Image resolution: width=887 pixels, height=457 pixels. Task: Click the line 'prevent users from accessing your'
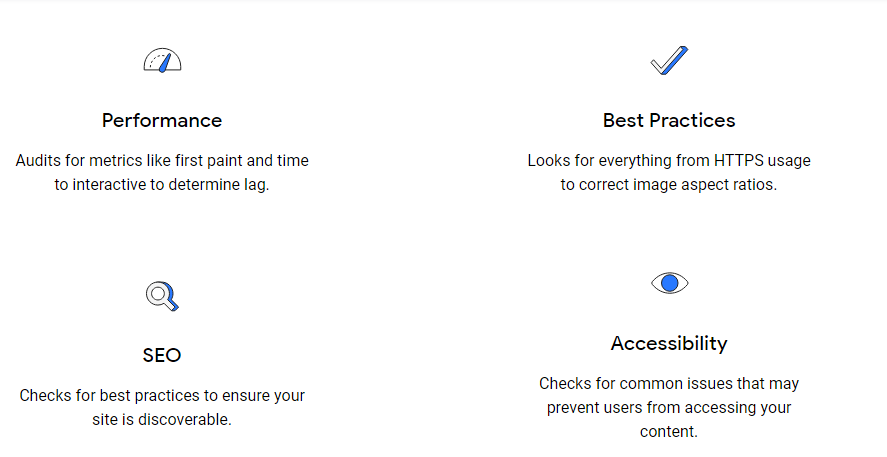(x=669, y=408)
